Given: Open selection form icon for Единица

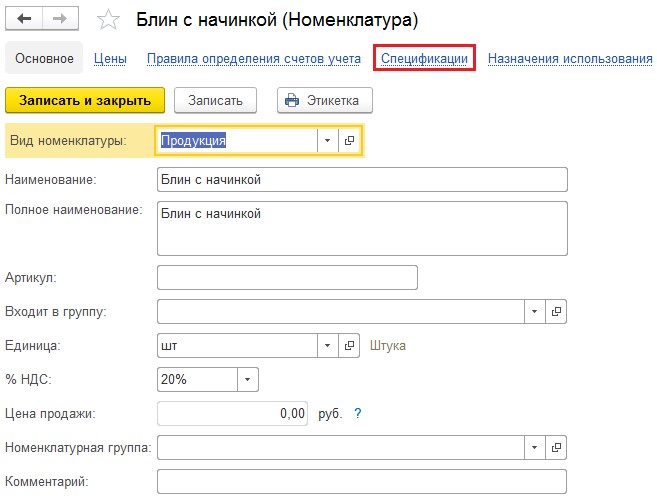Looking at the screenshot, I should (x=349, y=346).
